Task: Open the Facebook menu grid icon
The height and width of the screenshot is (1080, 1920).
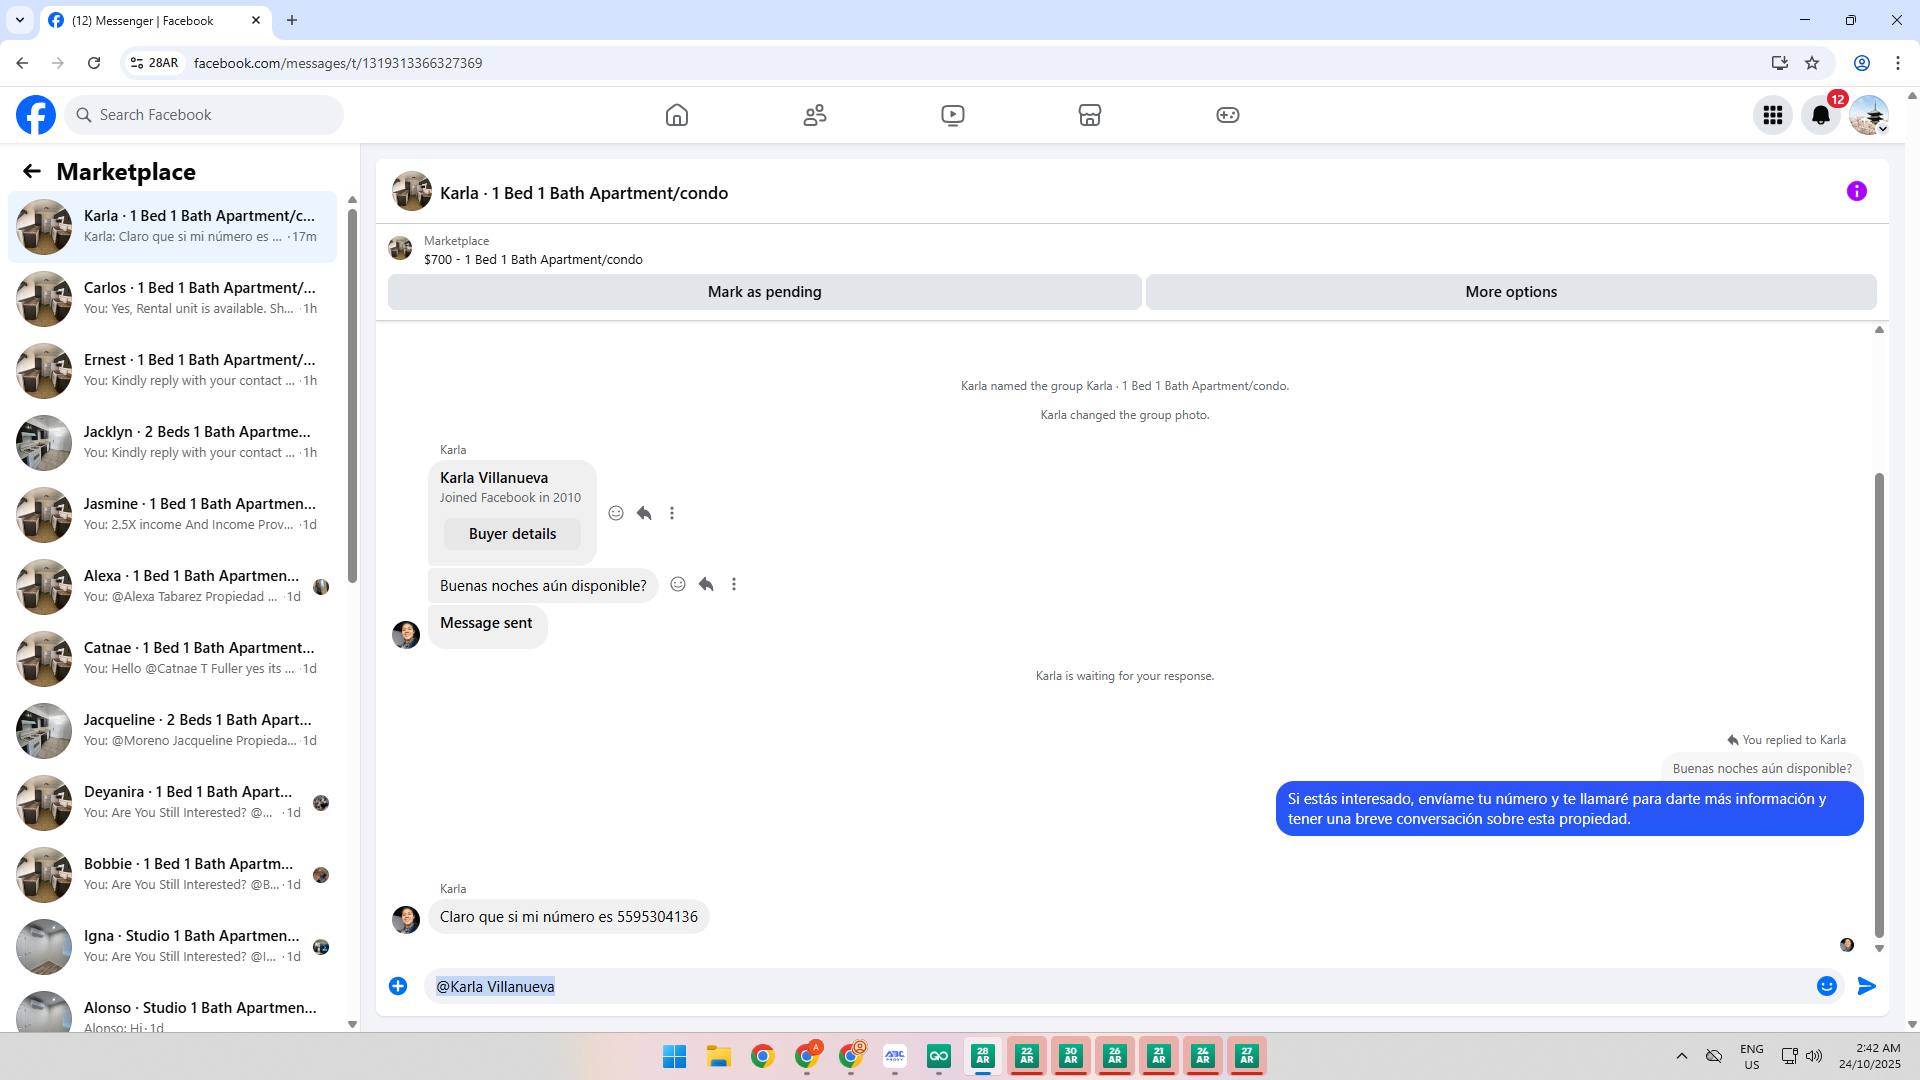Action: 1773,115
